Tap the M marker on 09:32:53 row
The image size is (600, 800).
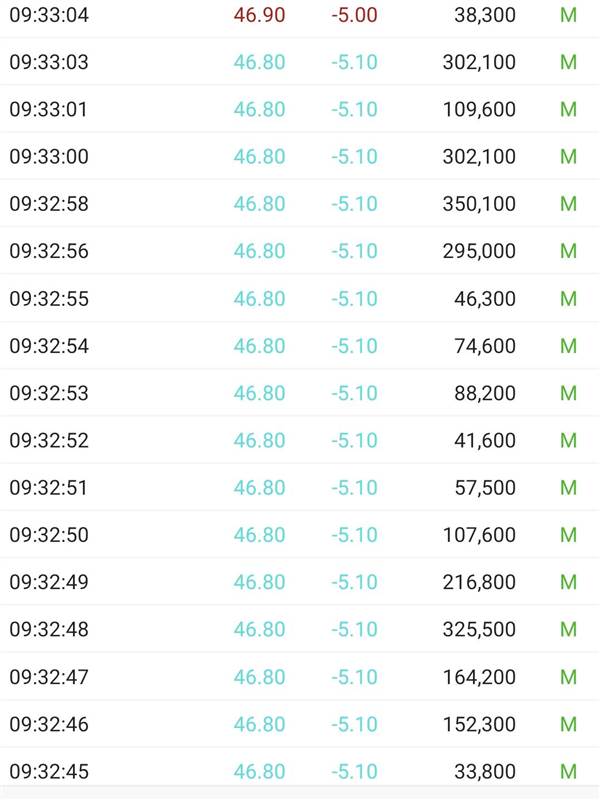[568, 393]
